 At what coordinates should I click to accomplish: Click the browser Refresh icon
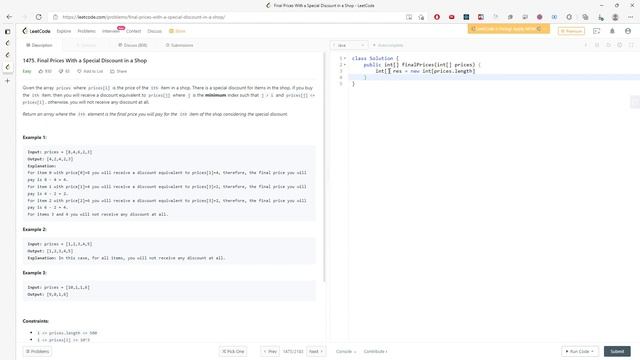point(38,17)
